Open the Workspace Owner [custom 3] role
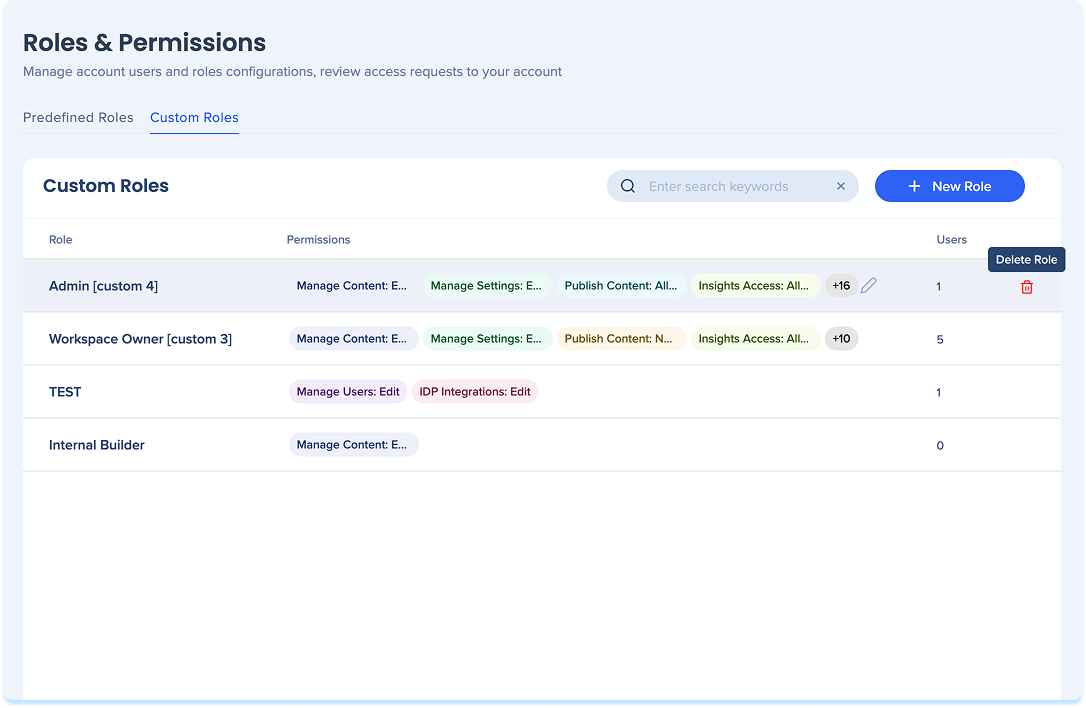Screen dimensions: 1086x708 pos(140,339)
